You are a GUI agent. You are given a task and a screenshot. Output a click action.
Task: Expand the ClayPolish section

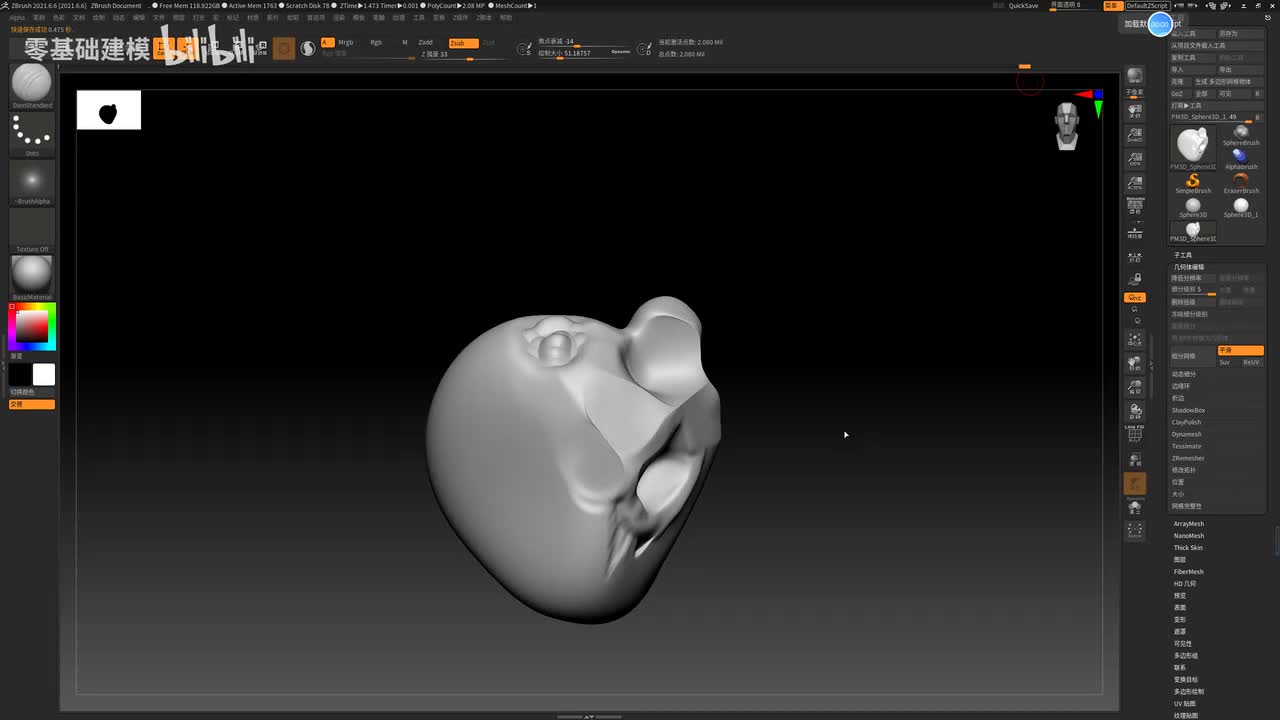coord(1187,422)
